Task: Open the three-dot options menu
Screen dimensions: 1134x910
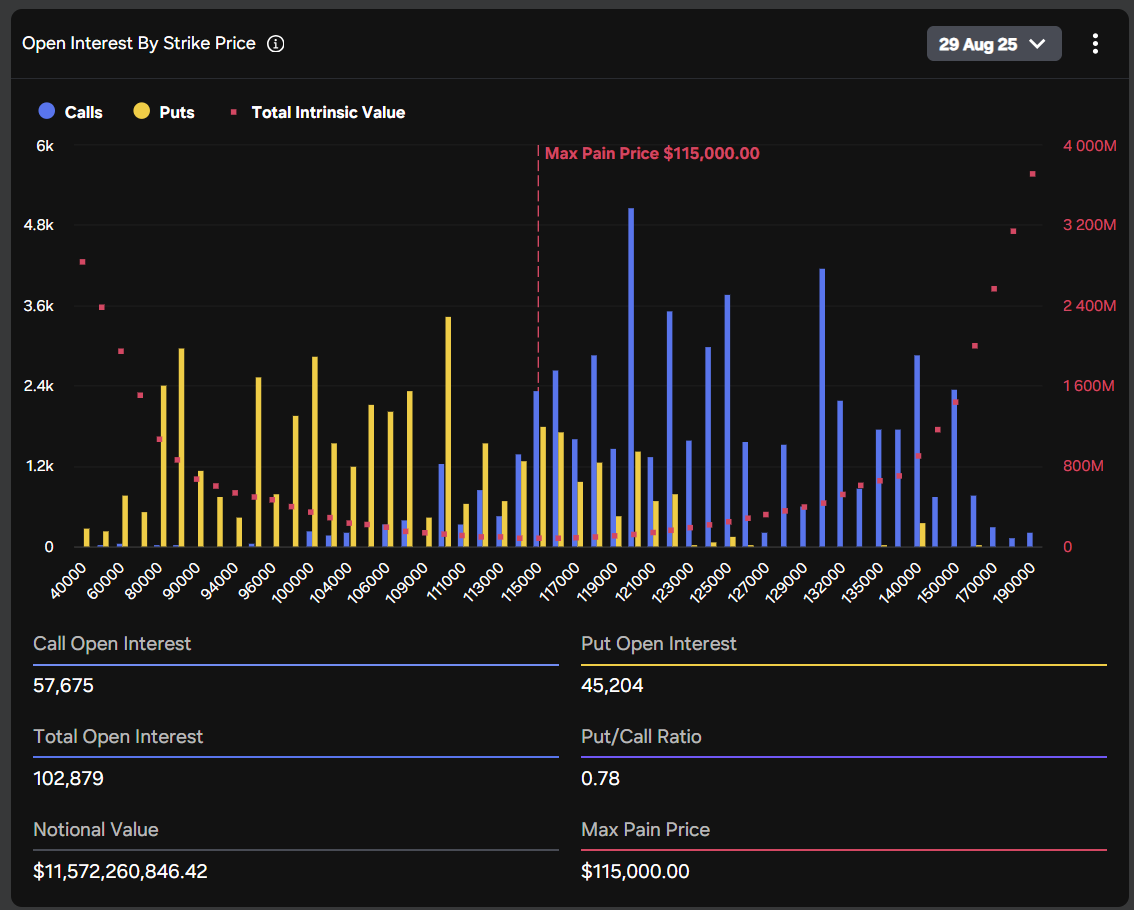Action: point(1095,44)
